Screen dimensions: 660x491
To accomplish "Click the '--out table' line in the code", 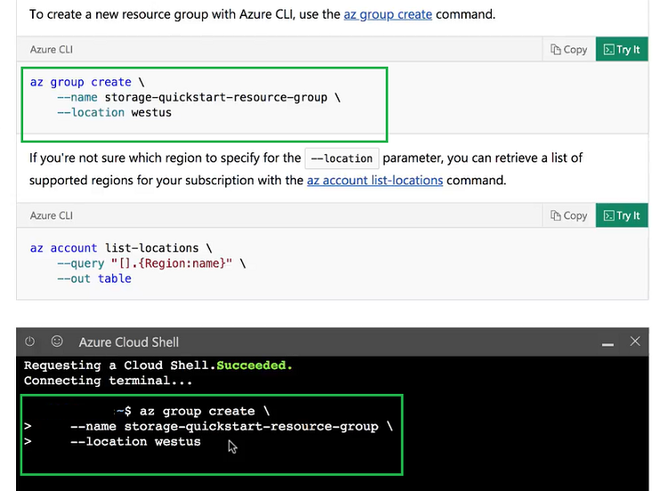I will (x=94, y=279).
